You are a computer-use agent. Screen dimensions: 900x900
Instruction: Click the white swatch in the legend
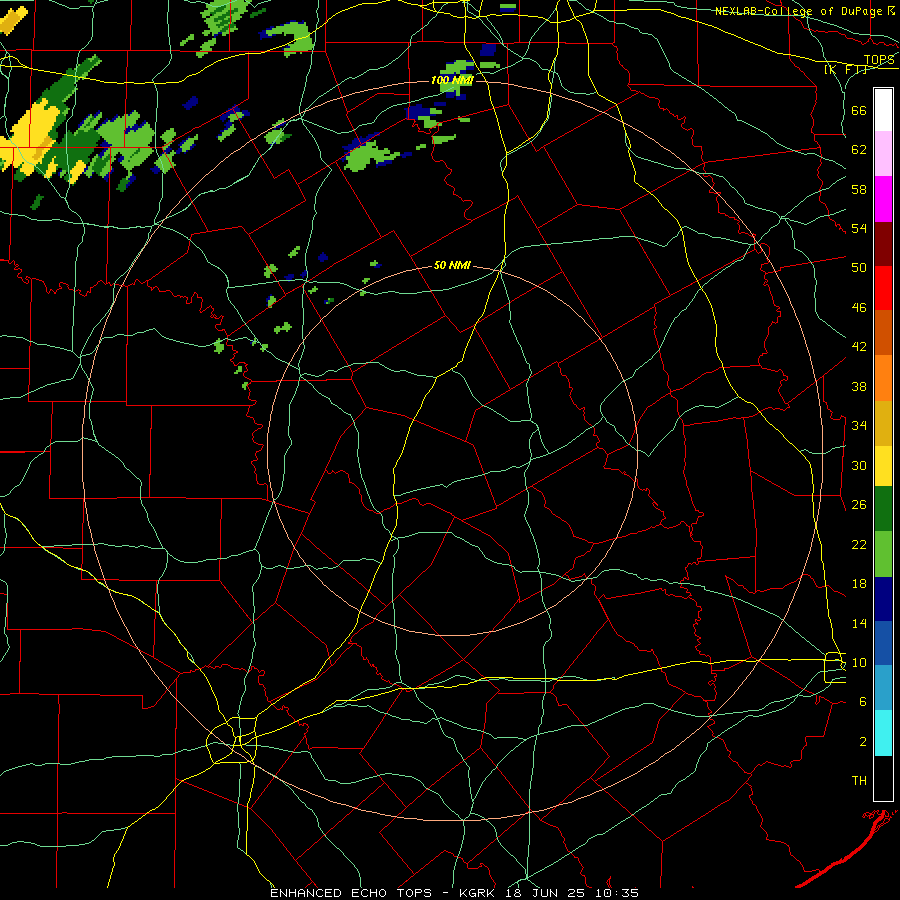tap(883, 110)
